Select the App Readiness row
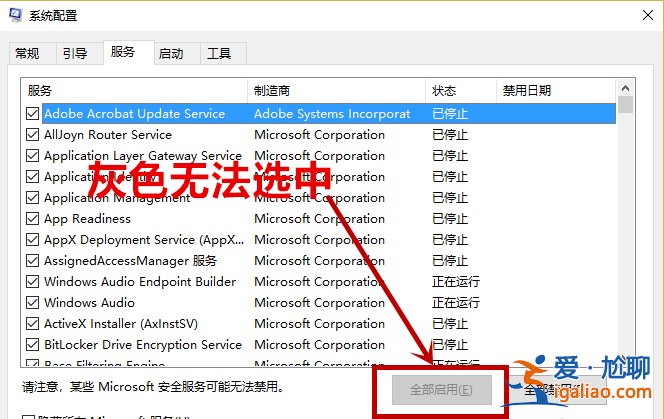This screenshot has height=419, width=664. pos(320,219)
